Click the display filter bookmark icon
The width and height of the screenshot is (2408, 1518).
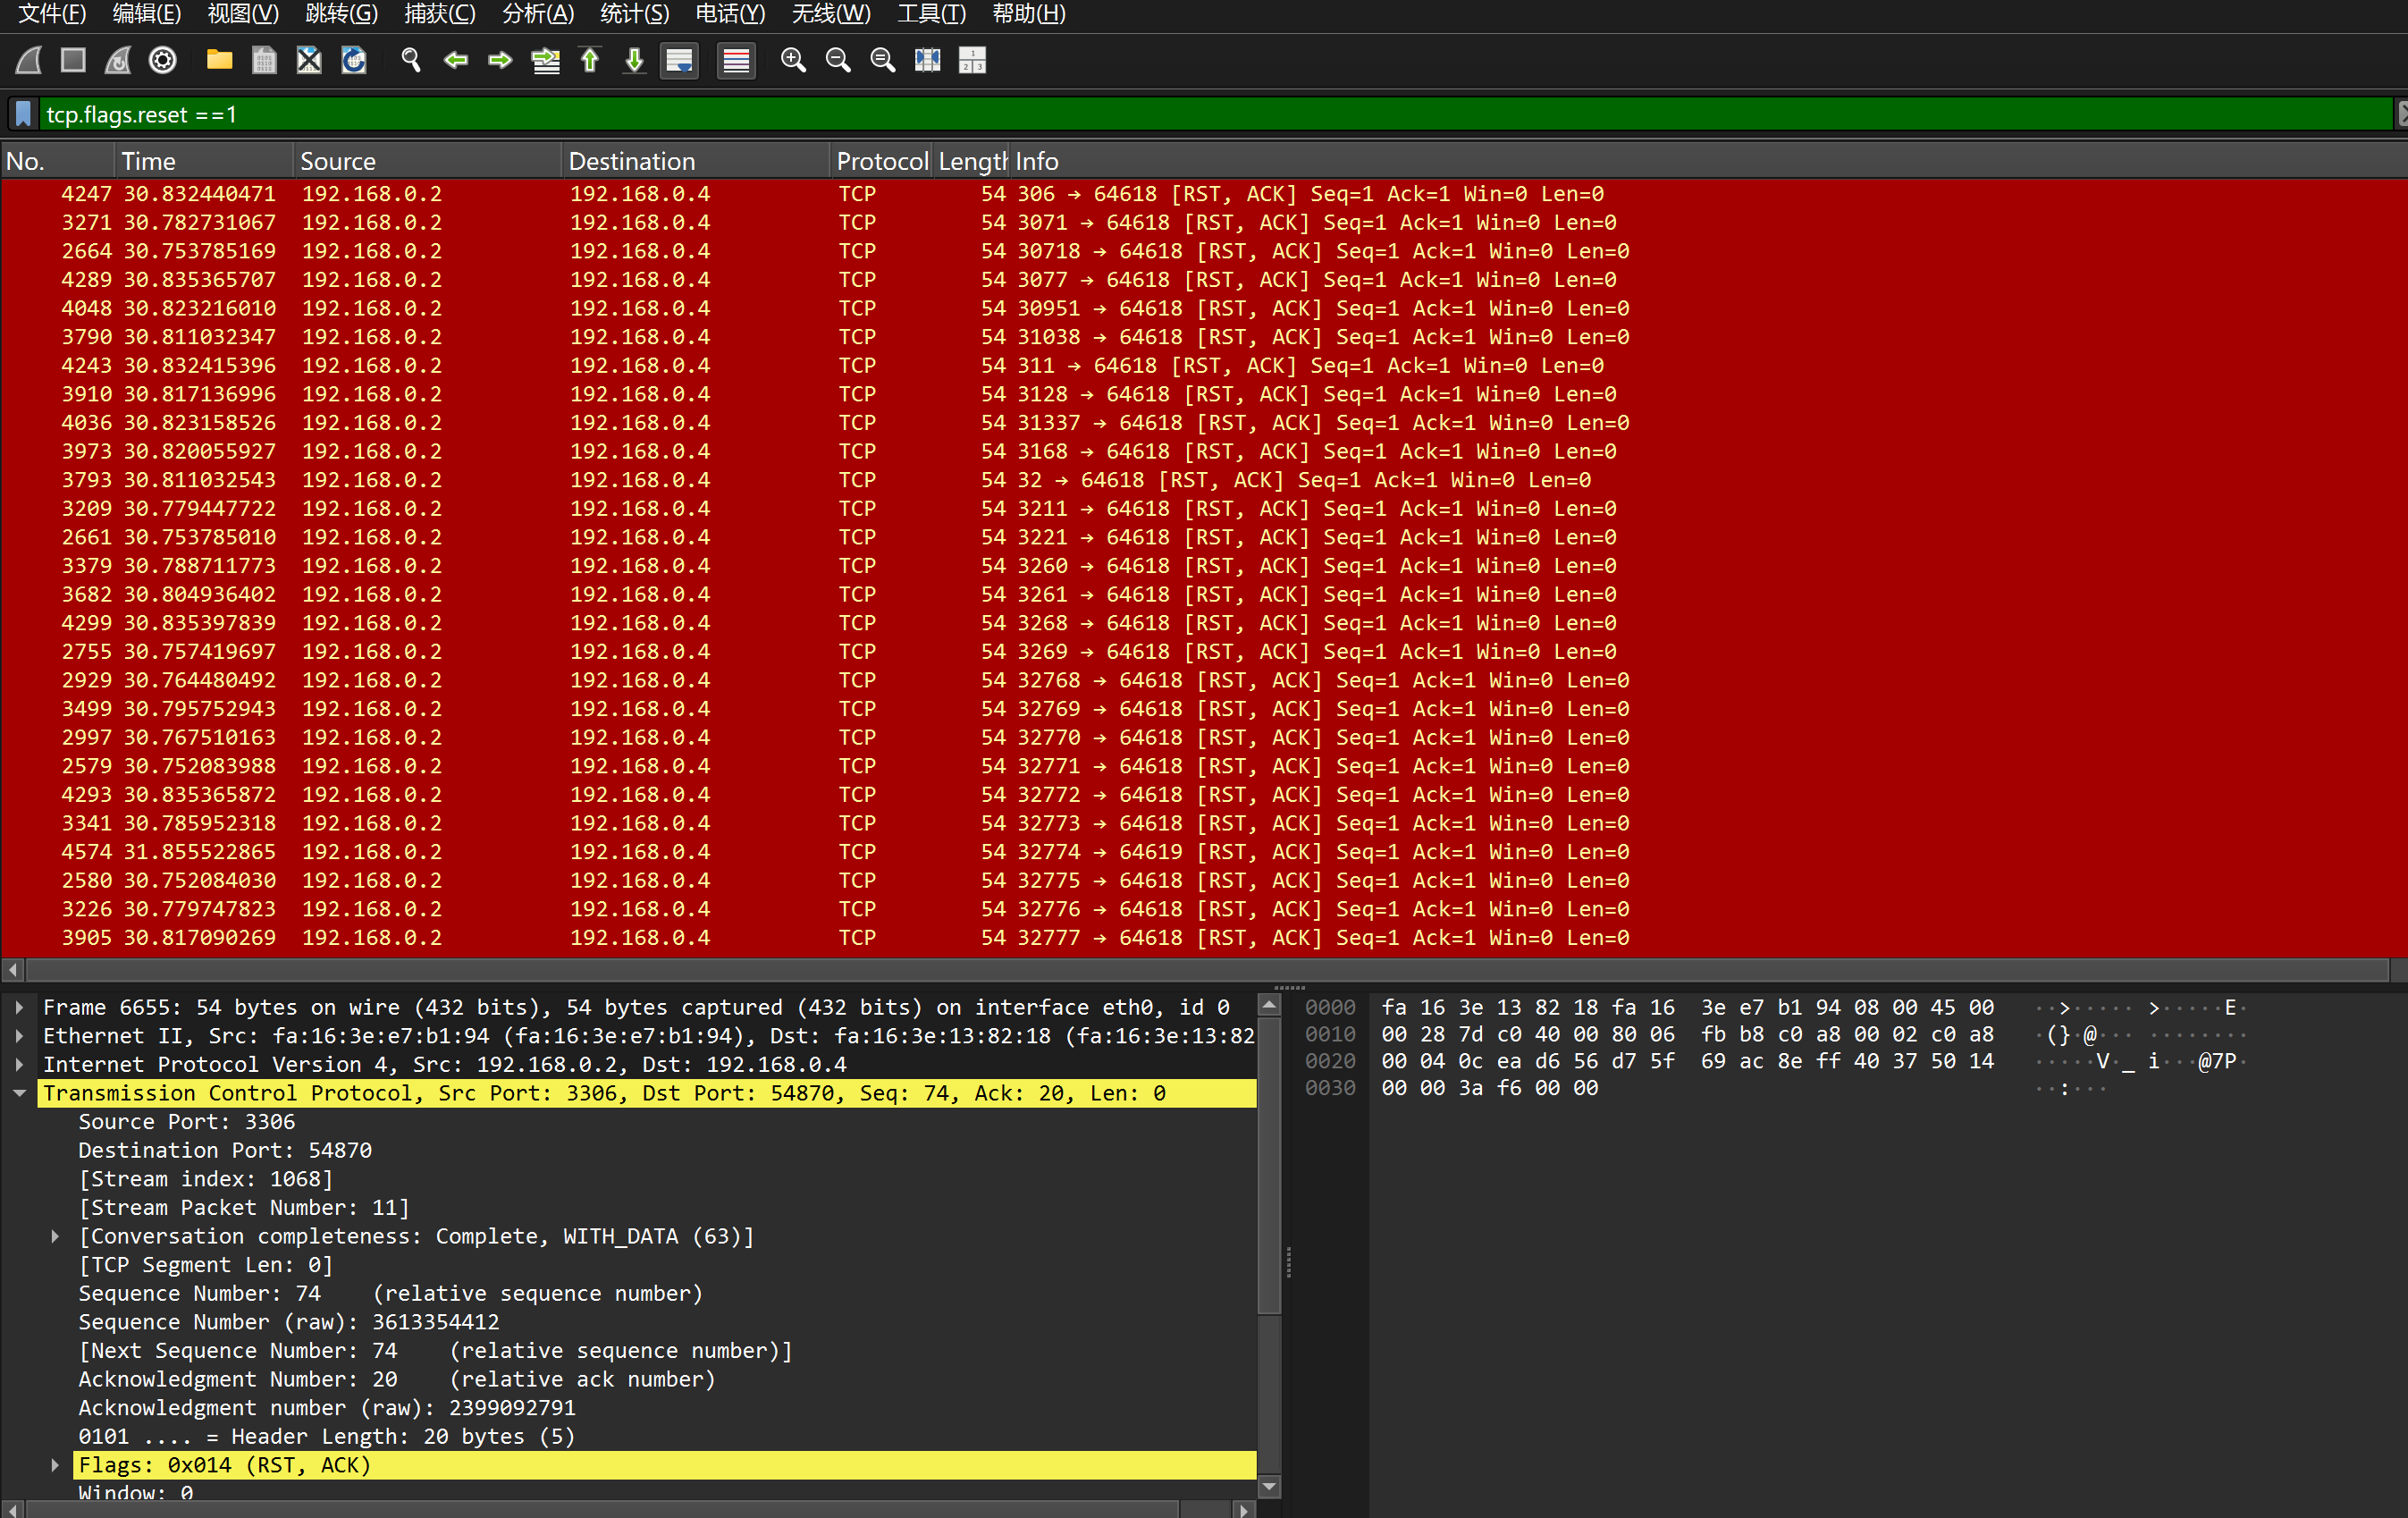click(23, 114)
